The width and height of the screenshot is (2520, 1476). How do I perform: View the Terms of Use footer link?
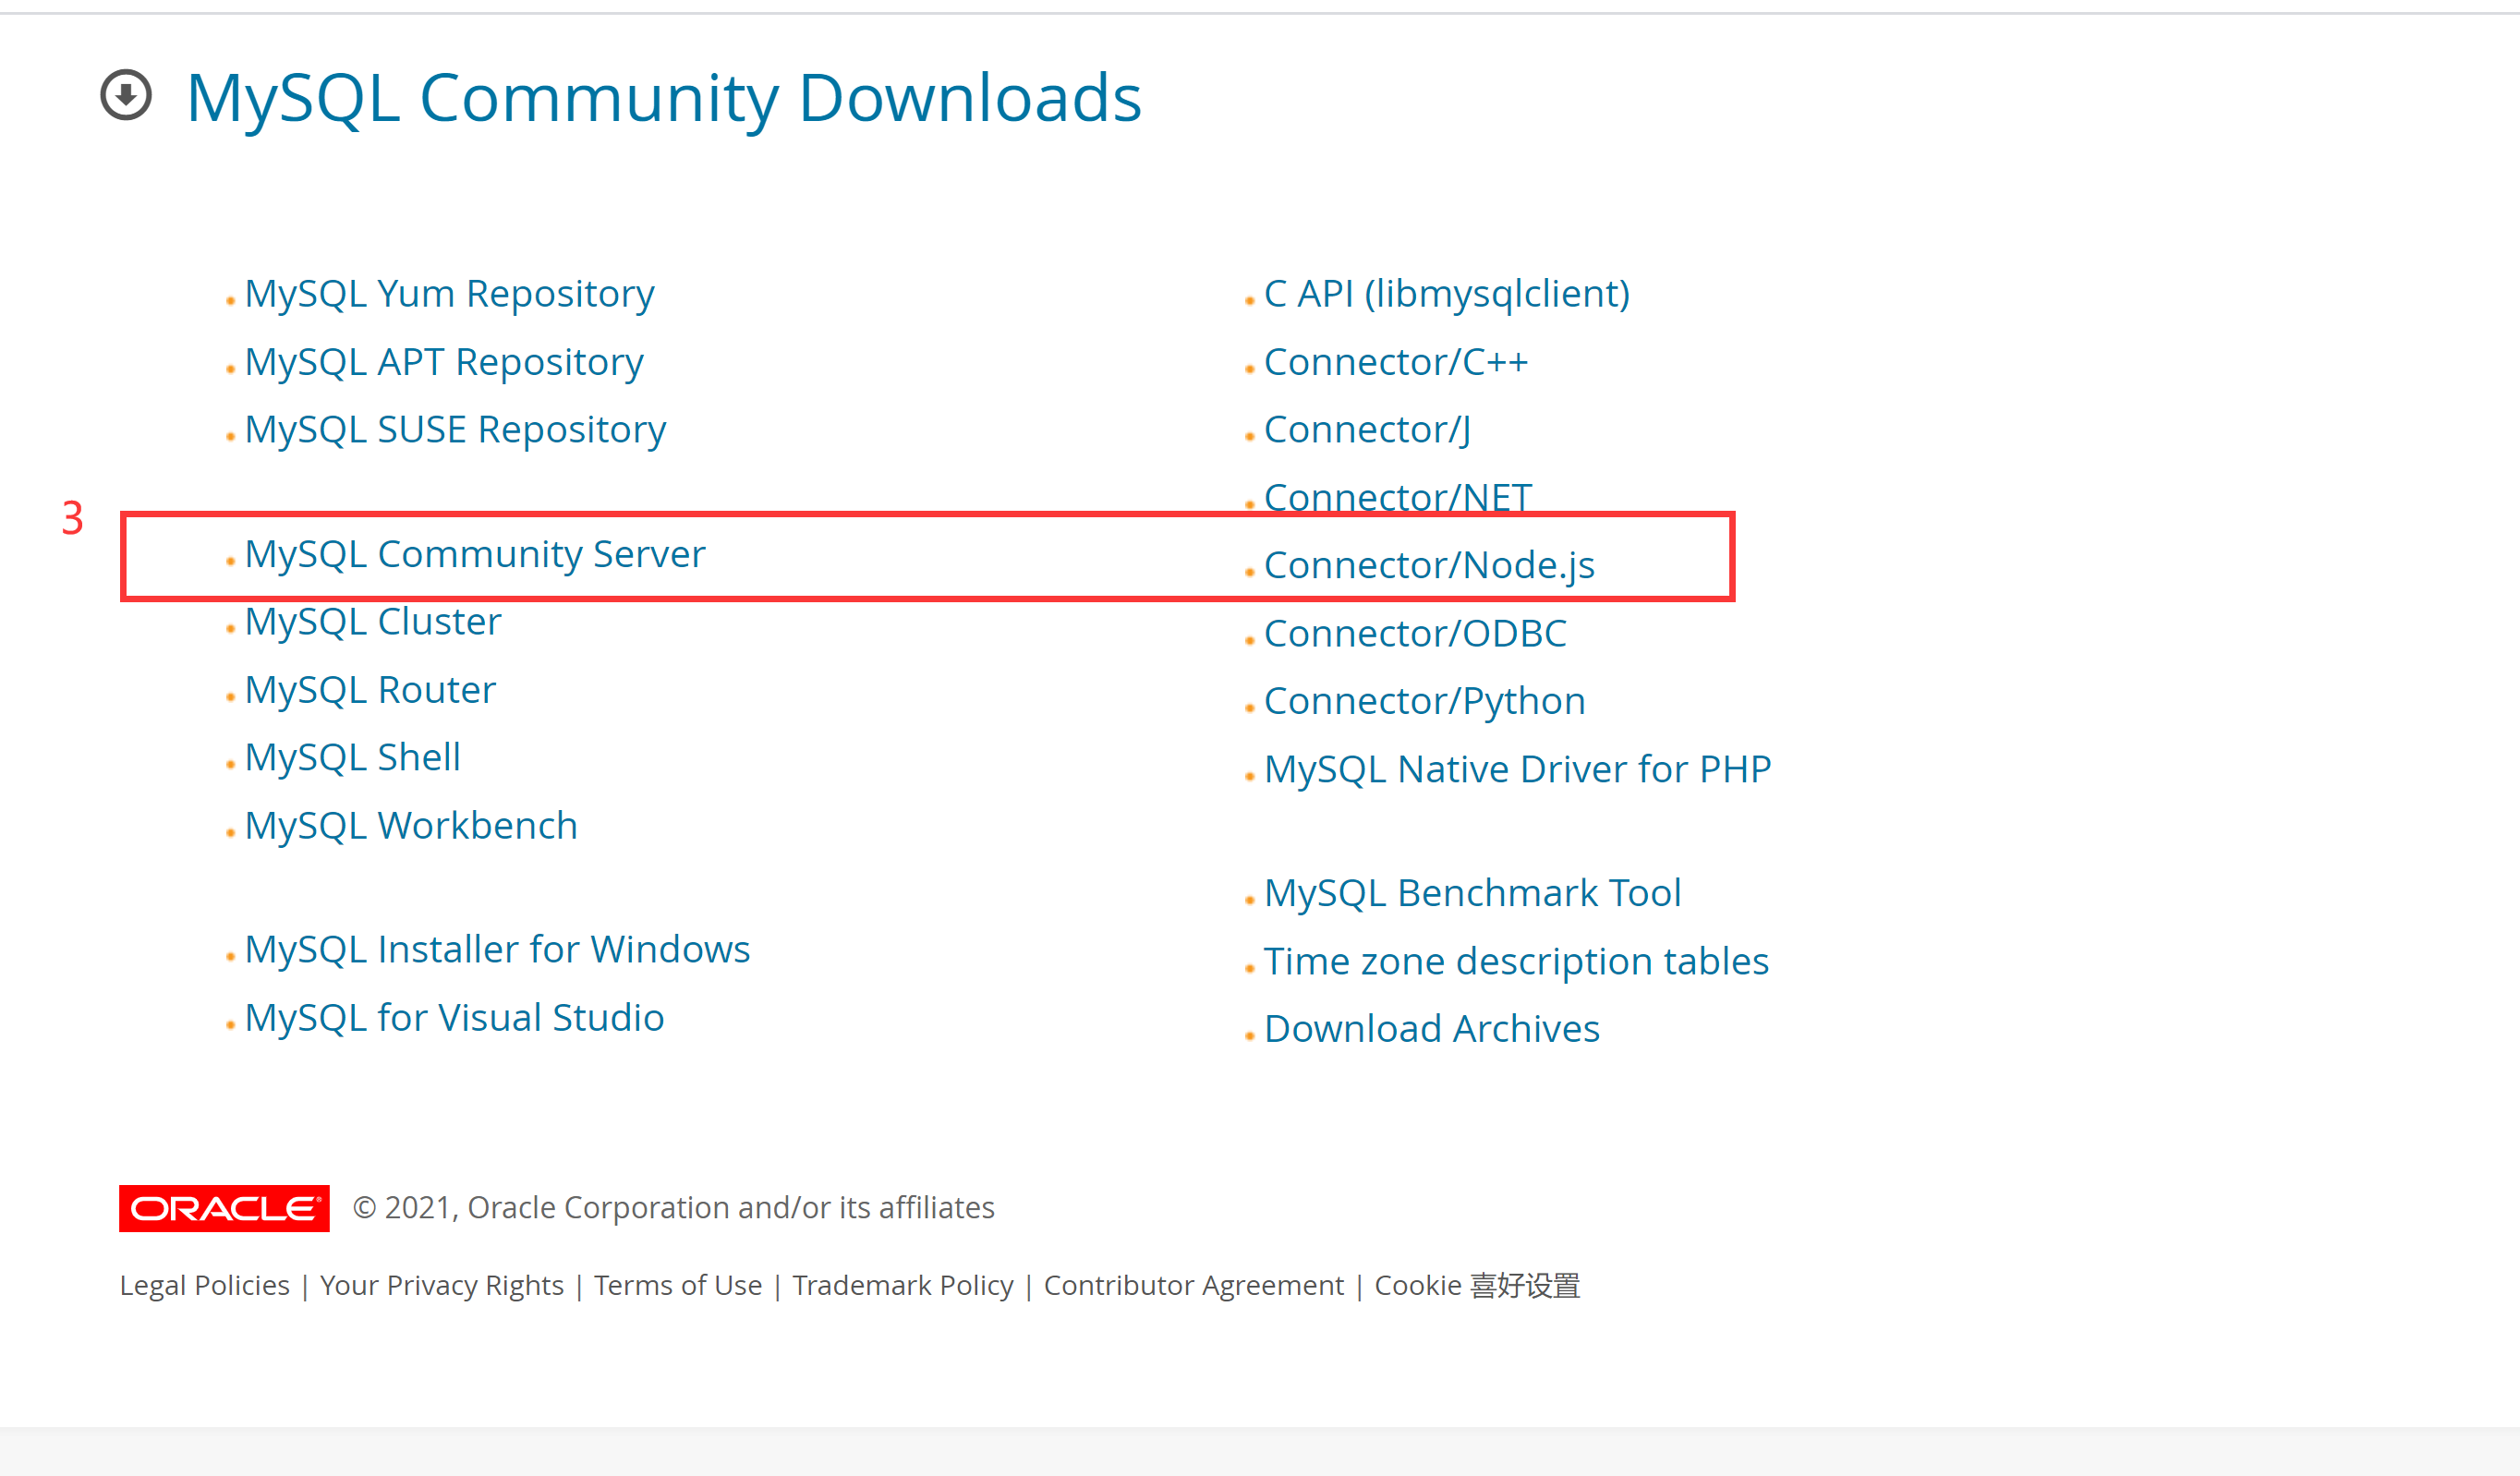click(x=677, y=1285)
